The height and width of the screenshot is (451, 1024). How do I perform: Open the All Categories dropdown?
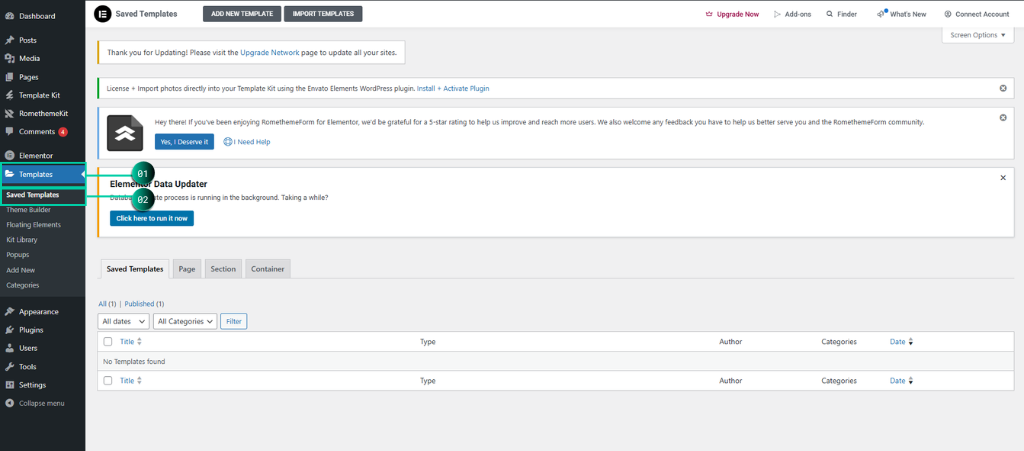[185, 321]
